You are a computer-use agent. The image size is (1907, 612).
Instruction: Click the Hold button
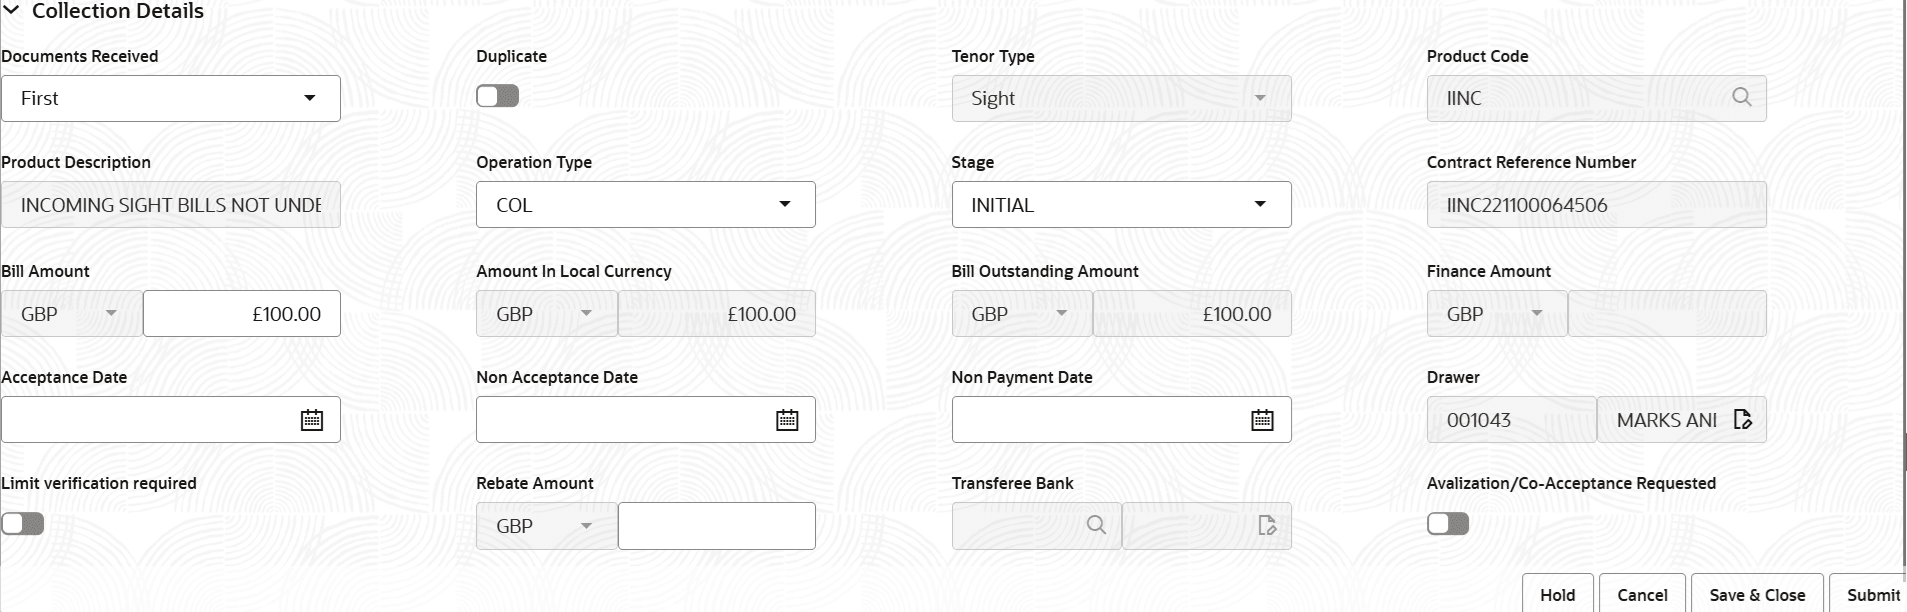(1559, 594)
